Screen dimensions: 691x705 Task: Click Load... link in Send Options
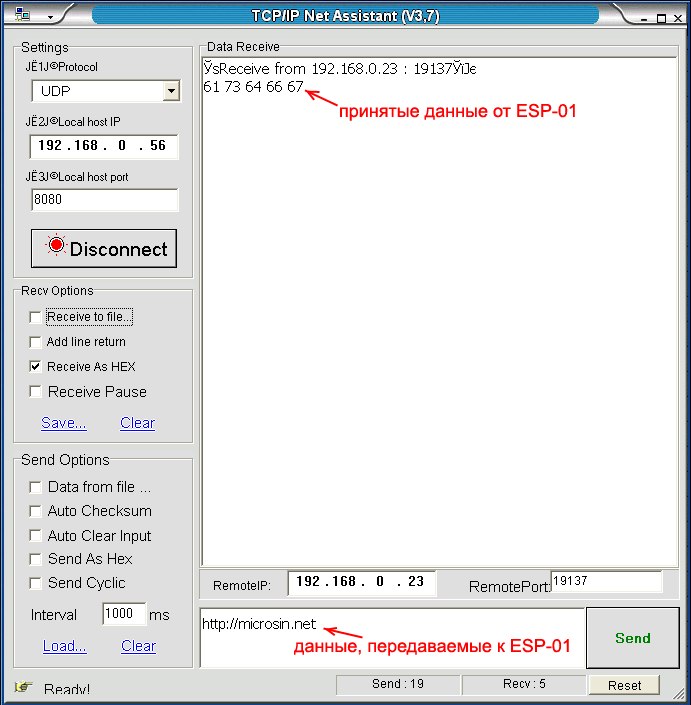click(65, 646)
